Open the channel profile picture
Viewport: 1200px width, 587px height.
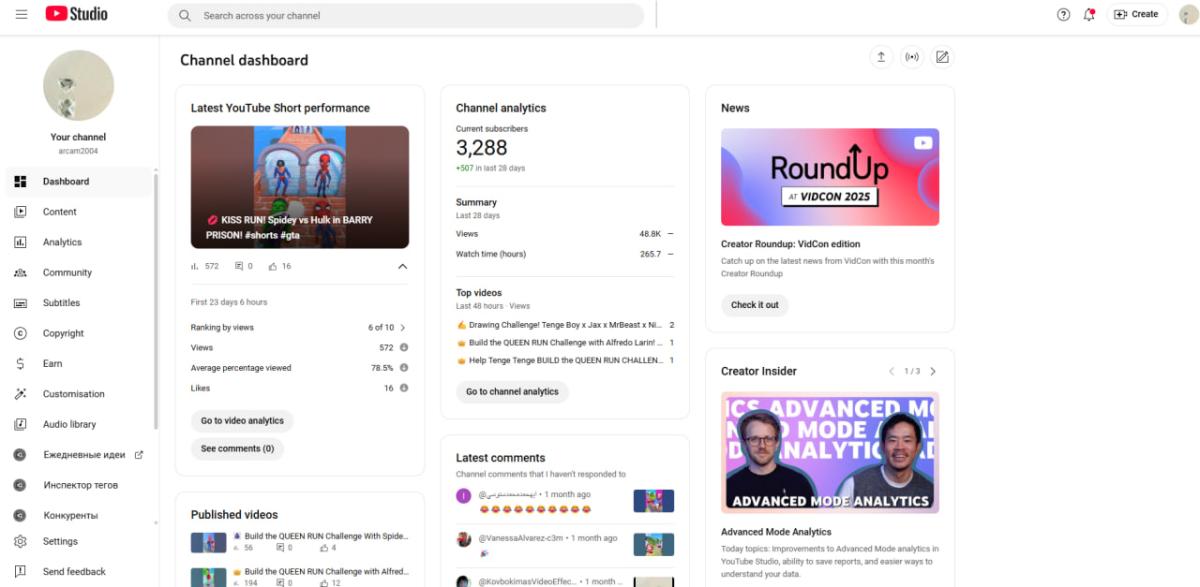[x=78, y=85]
